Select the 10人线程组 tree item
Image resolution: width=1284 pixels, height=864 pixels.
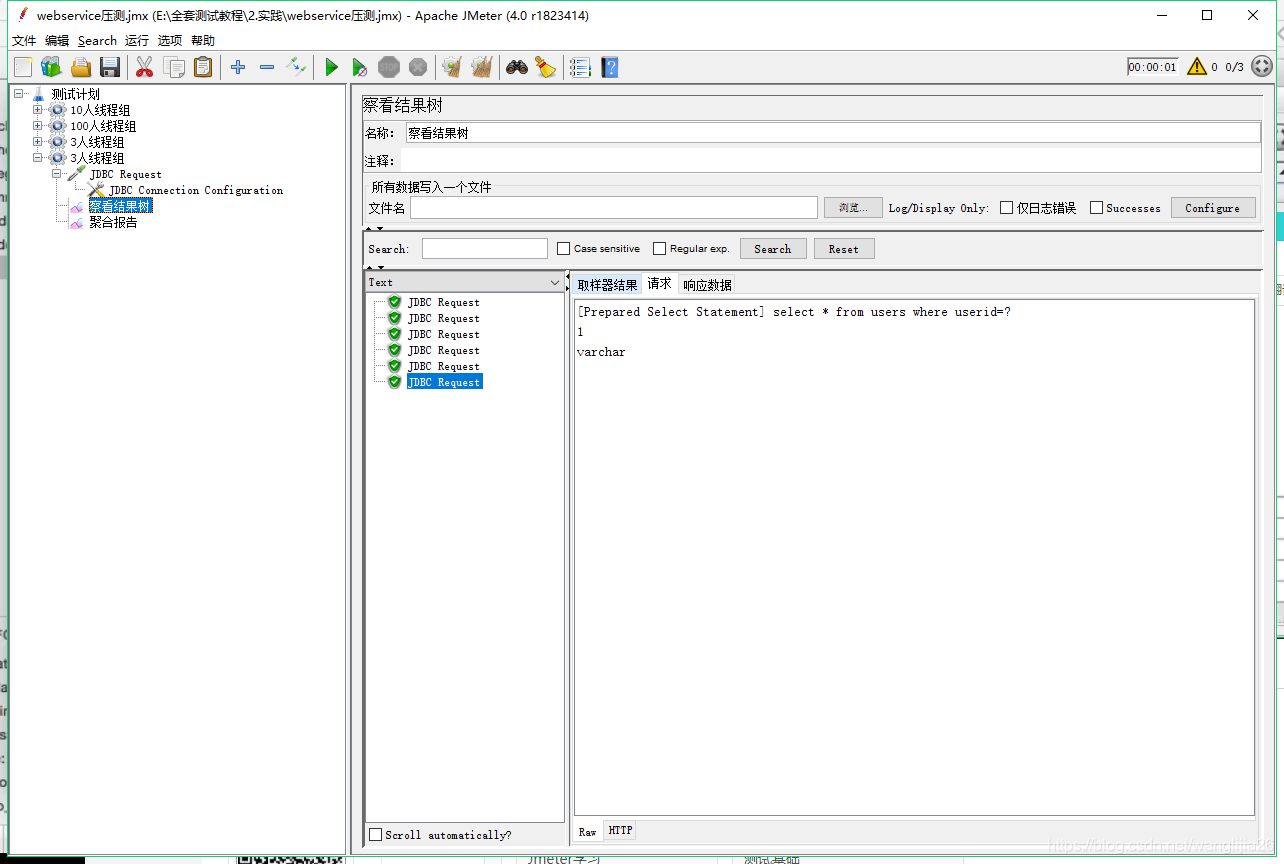(100, 110)
